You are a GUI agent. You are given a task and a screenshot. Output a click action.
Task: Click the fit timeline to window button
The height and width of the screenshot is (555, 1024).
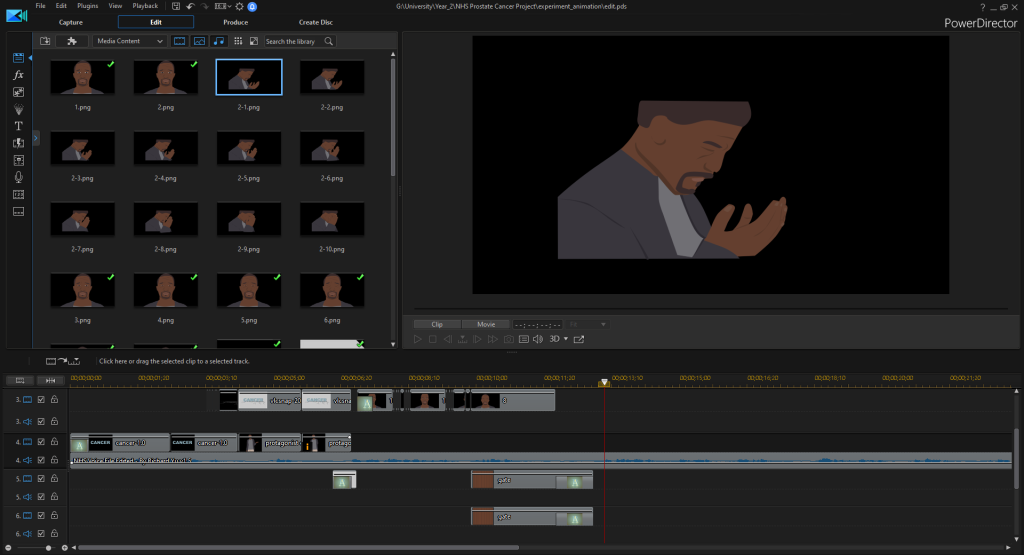(x=50, y=380)
